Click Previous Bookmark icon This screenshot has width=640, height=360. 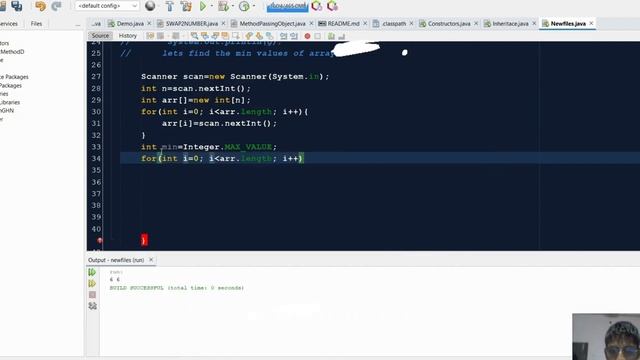tap(249, 36)
